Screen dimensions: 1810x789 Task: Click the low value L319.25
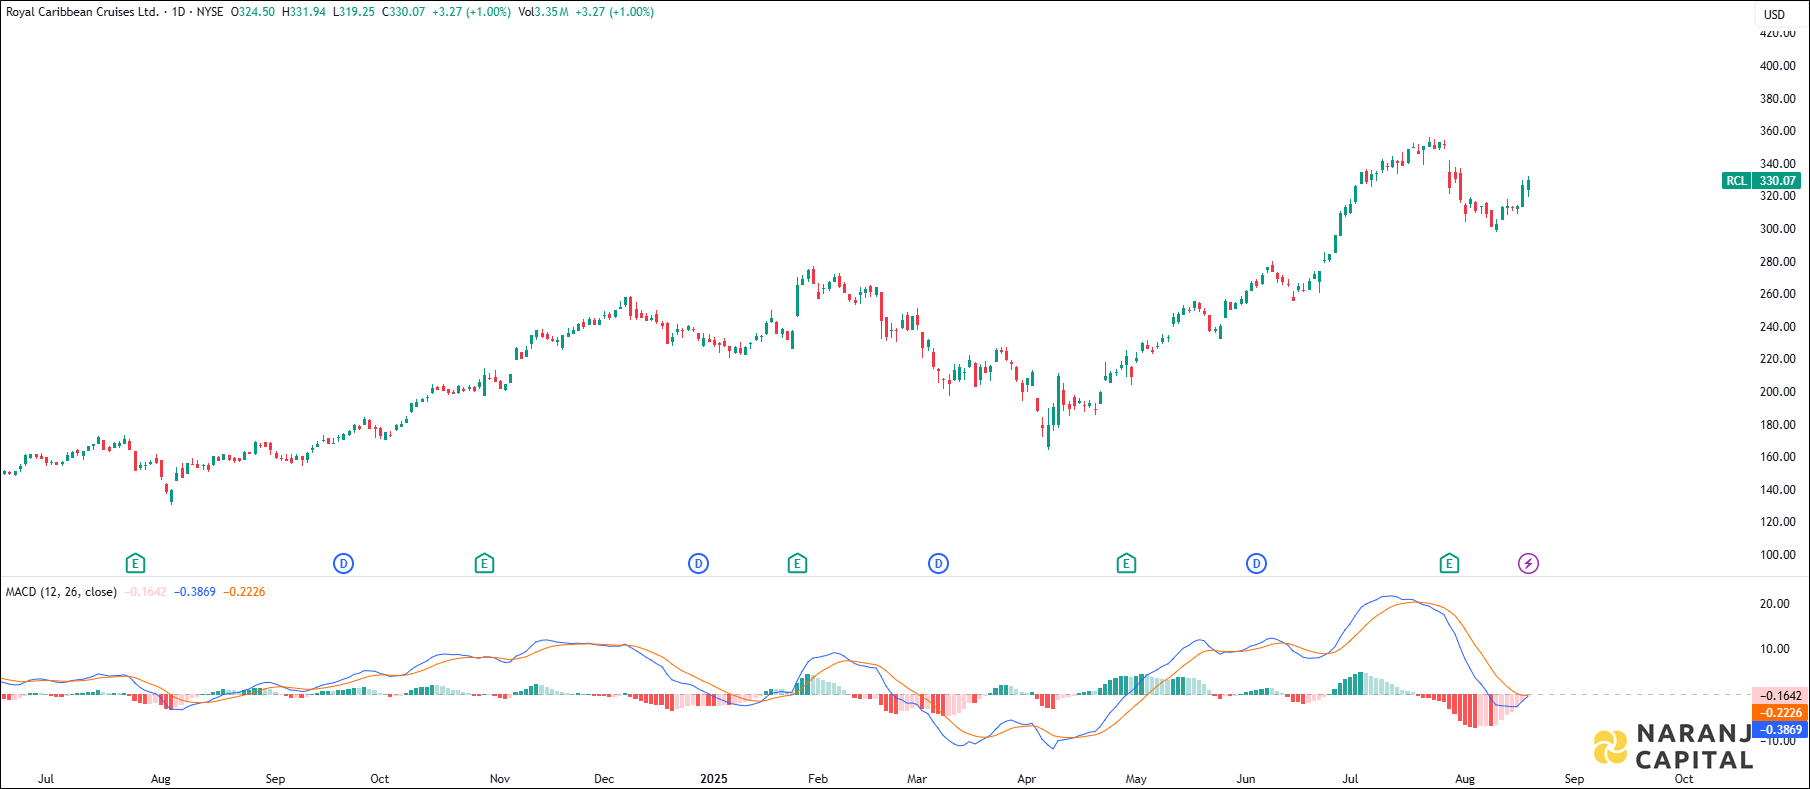[x=354, y=12]
